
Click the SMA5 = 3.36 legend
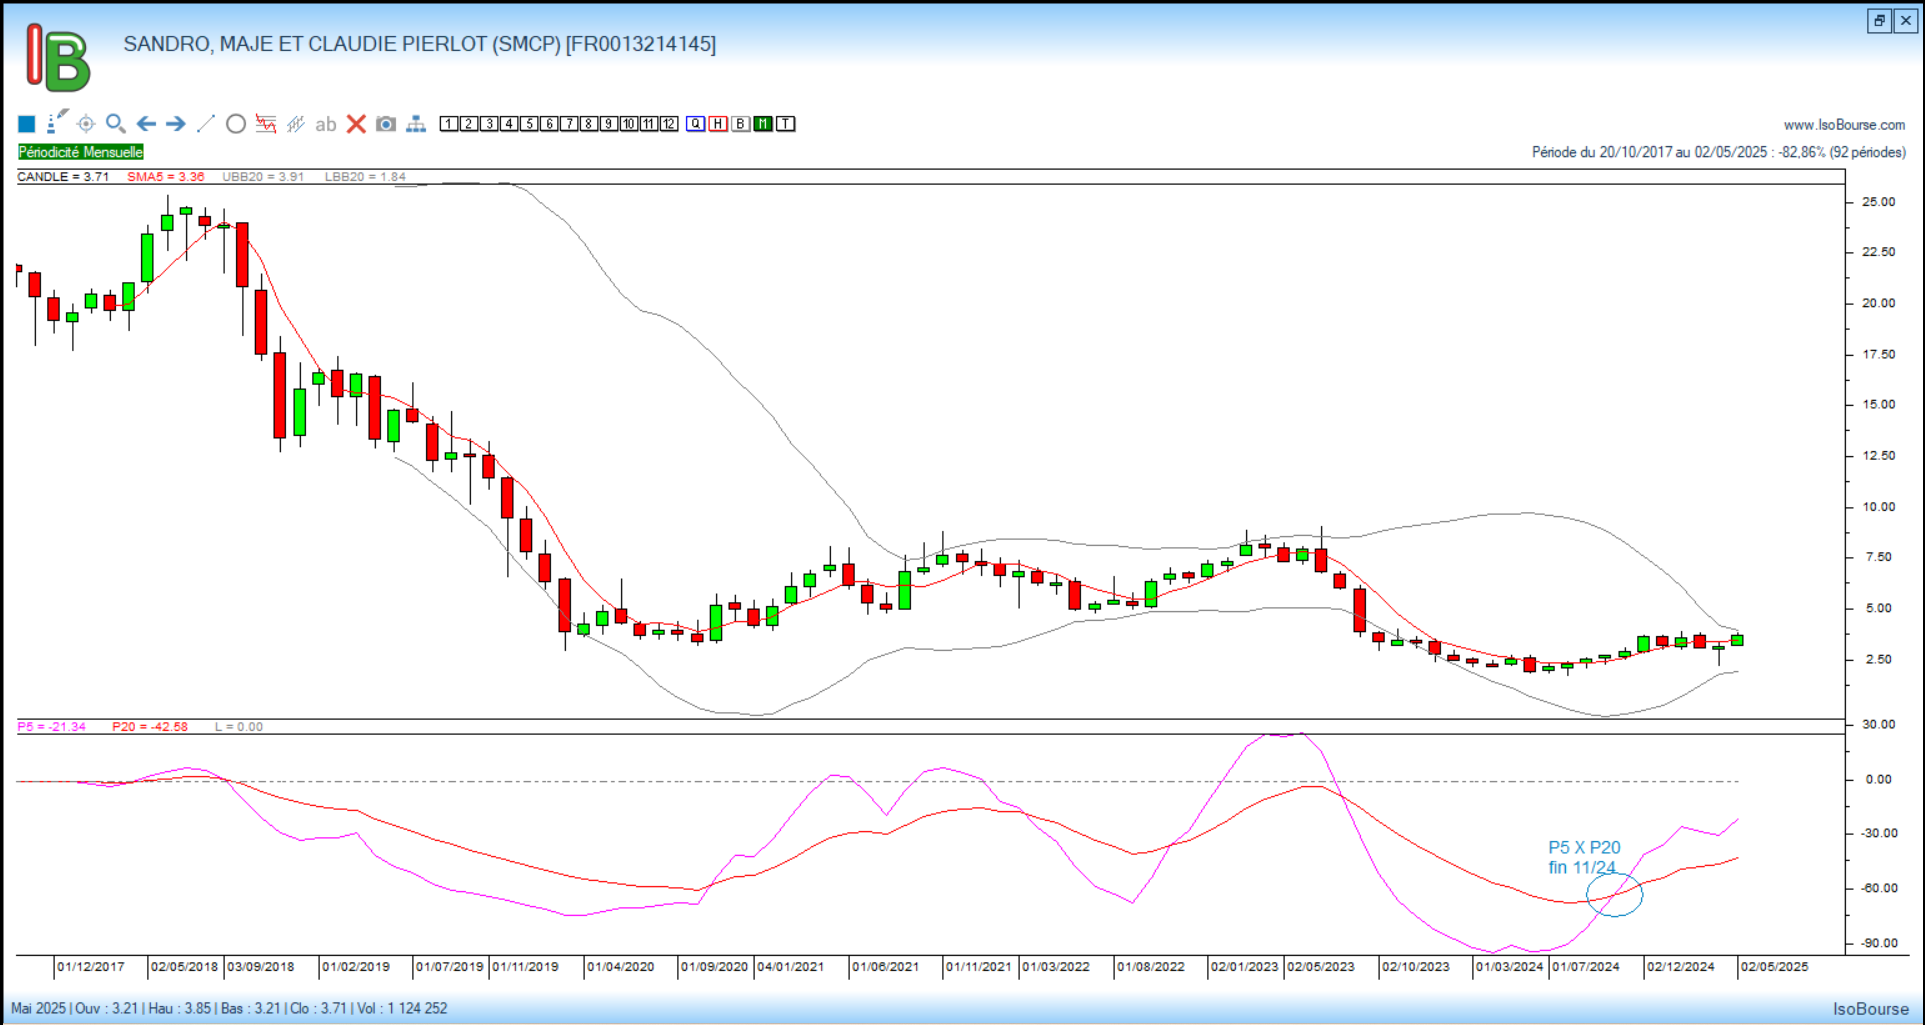[165, 177]
